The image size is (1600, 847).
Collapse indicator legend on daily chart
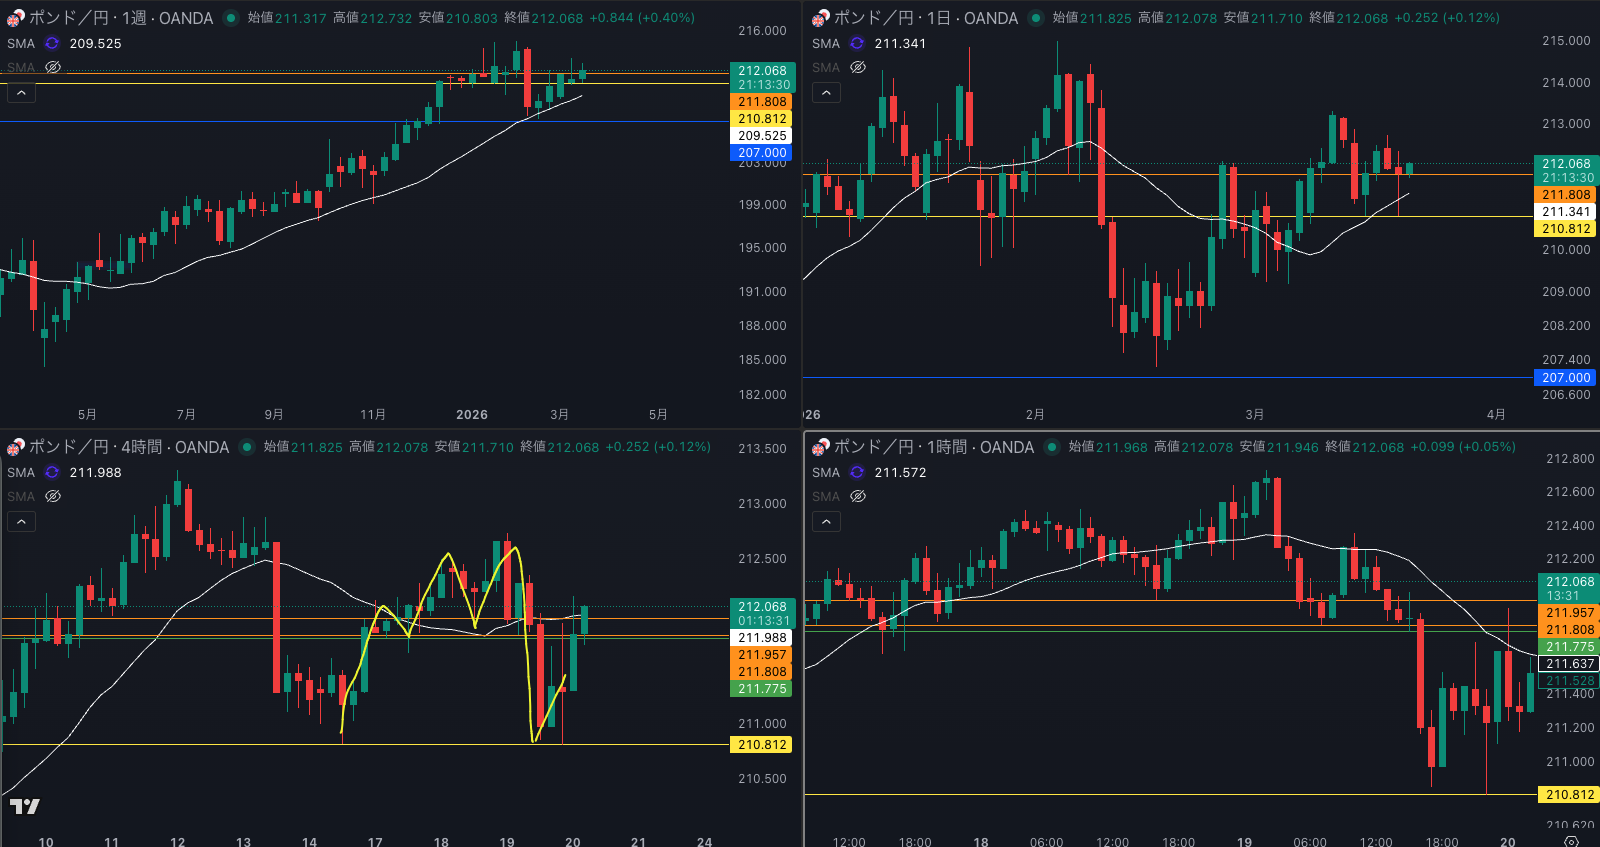pos(826,93)
